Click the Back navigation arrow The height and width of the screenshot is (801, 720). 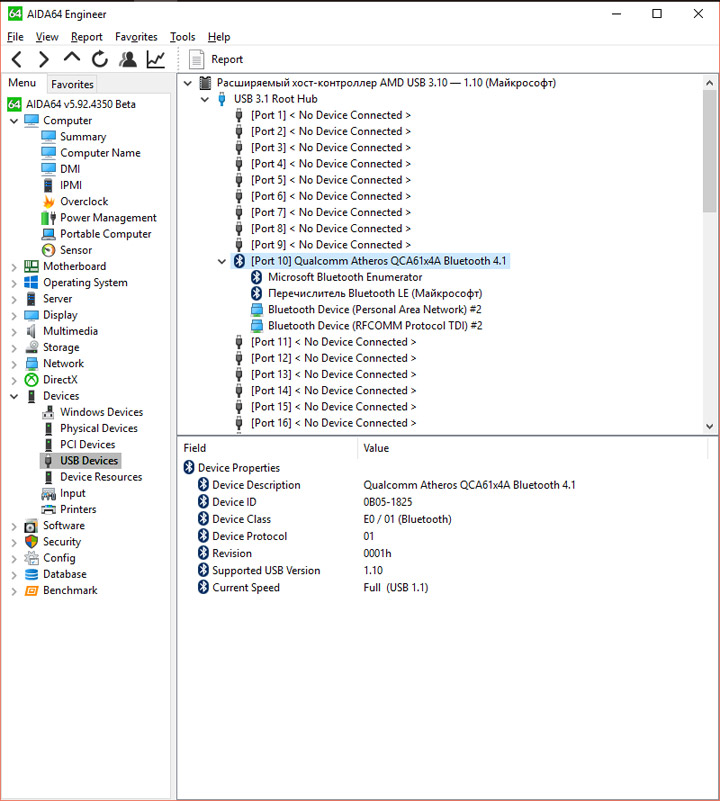(x=16, y=59)
